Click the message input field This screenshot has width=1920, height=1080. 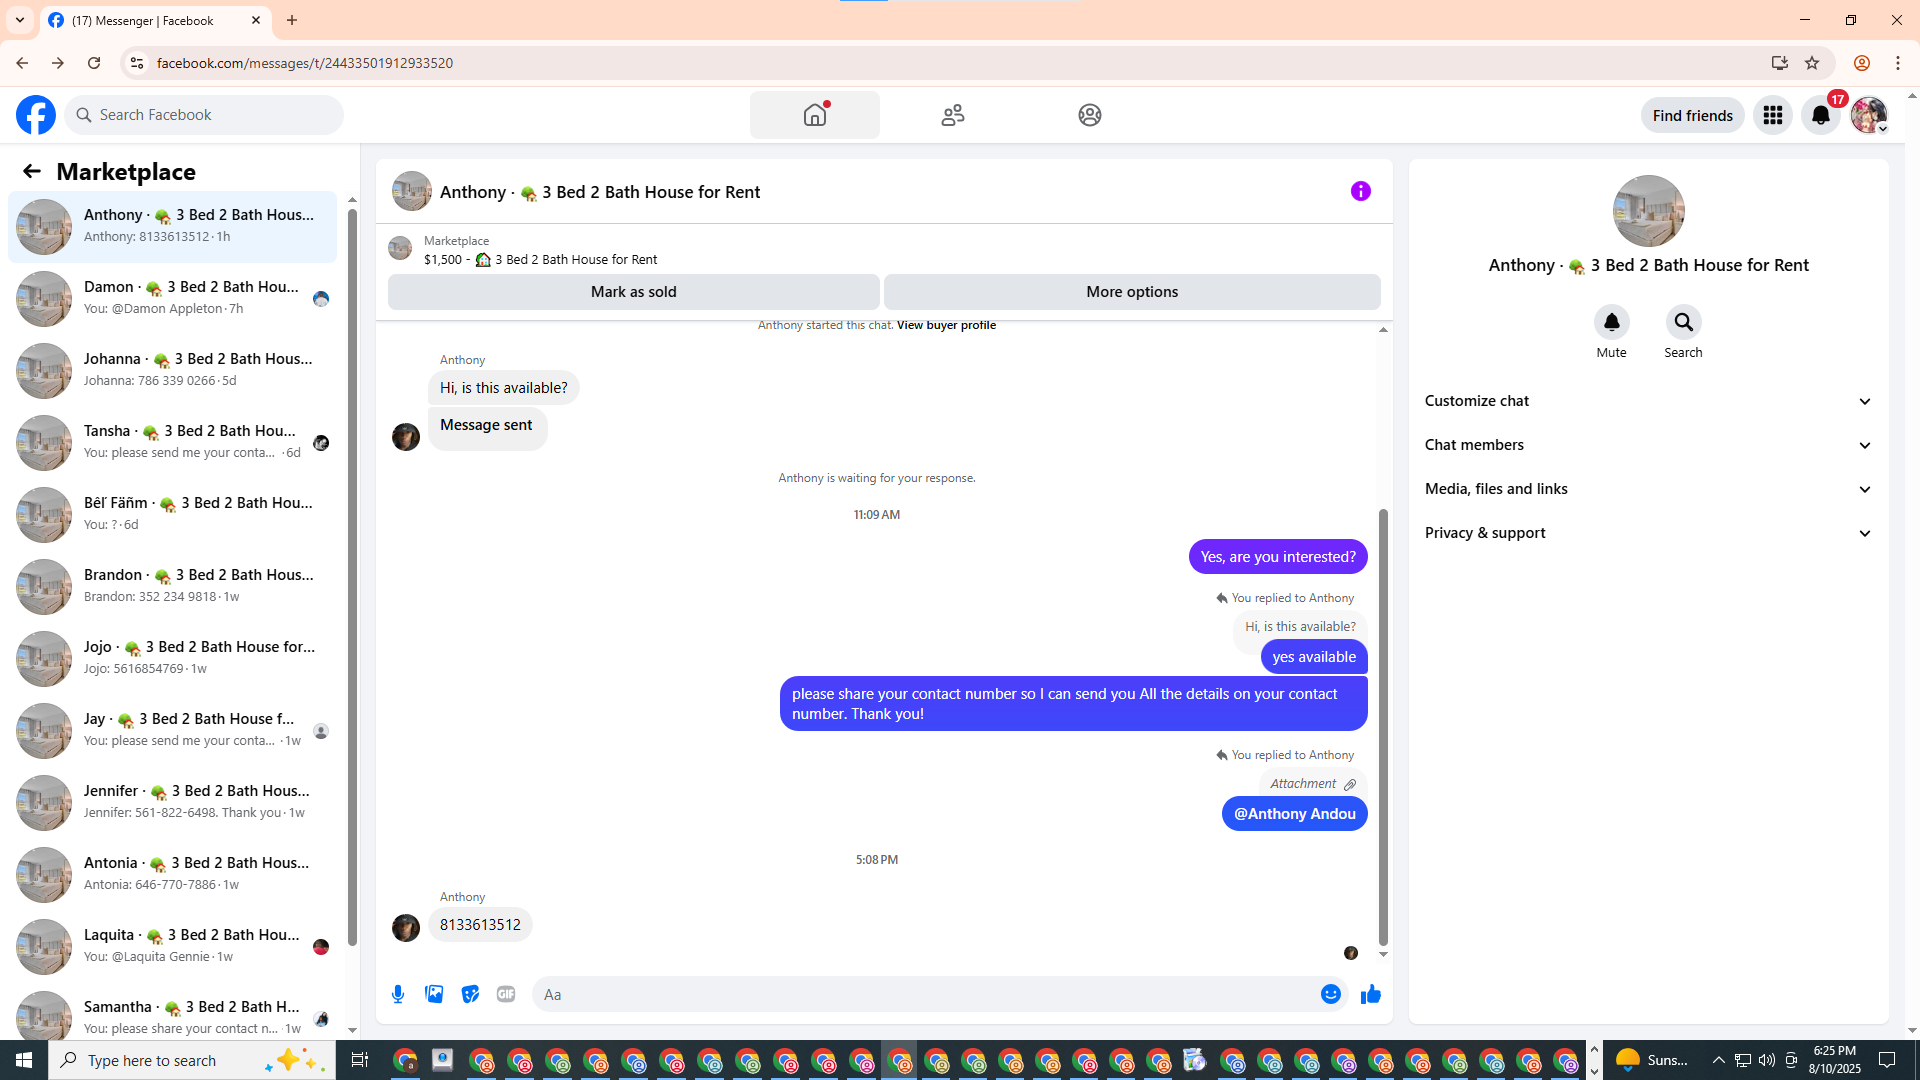coord(920,994)
